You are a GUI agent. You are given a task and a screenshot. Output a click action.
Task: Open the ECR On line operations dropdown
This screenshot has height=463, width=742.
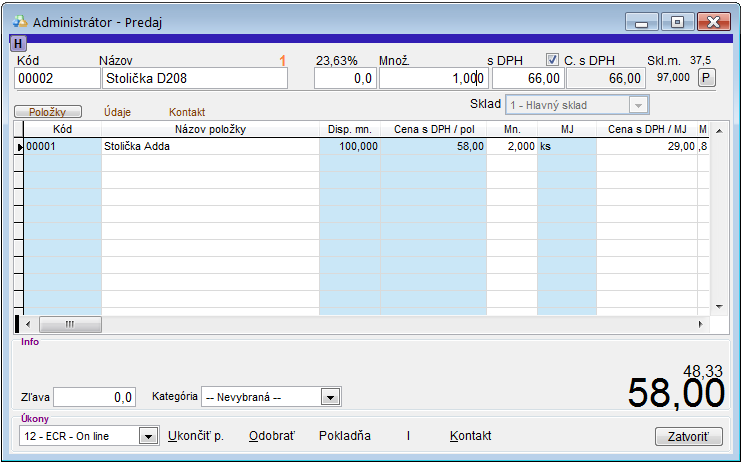pos(148,436)
